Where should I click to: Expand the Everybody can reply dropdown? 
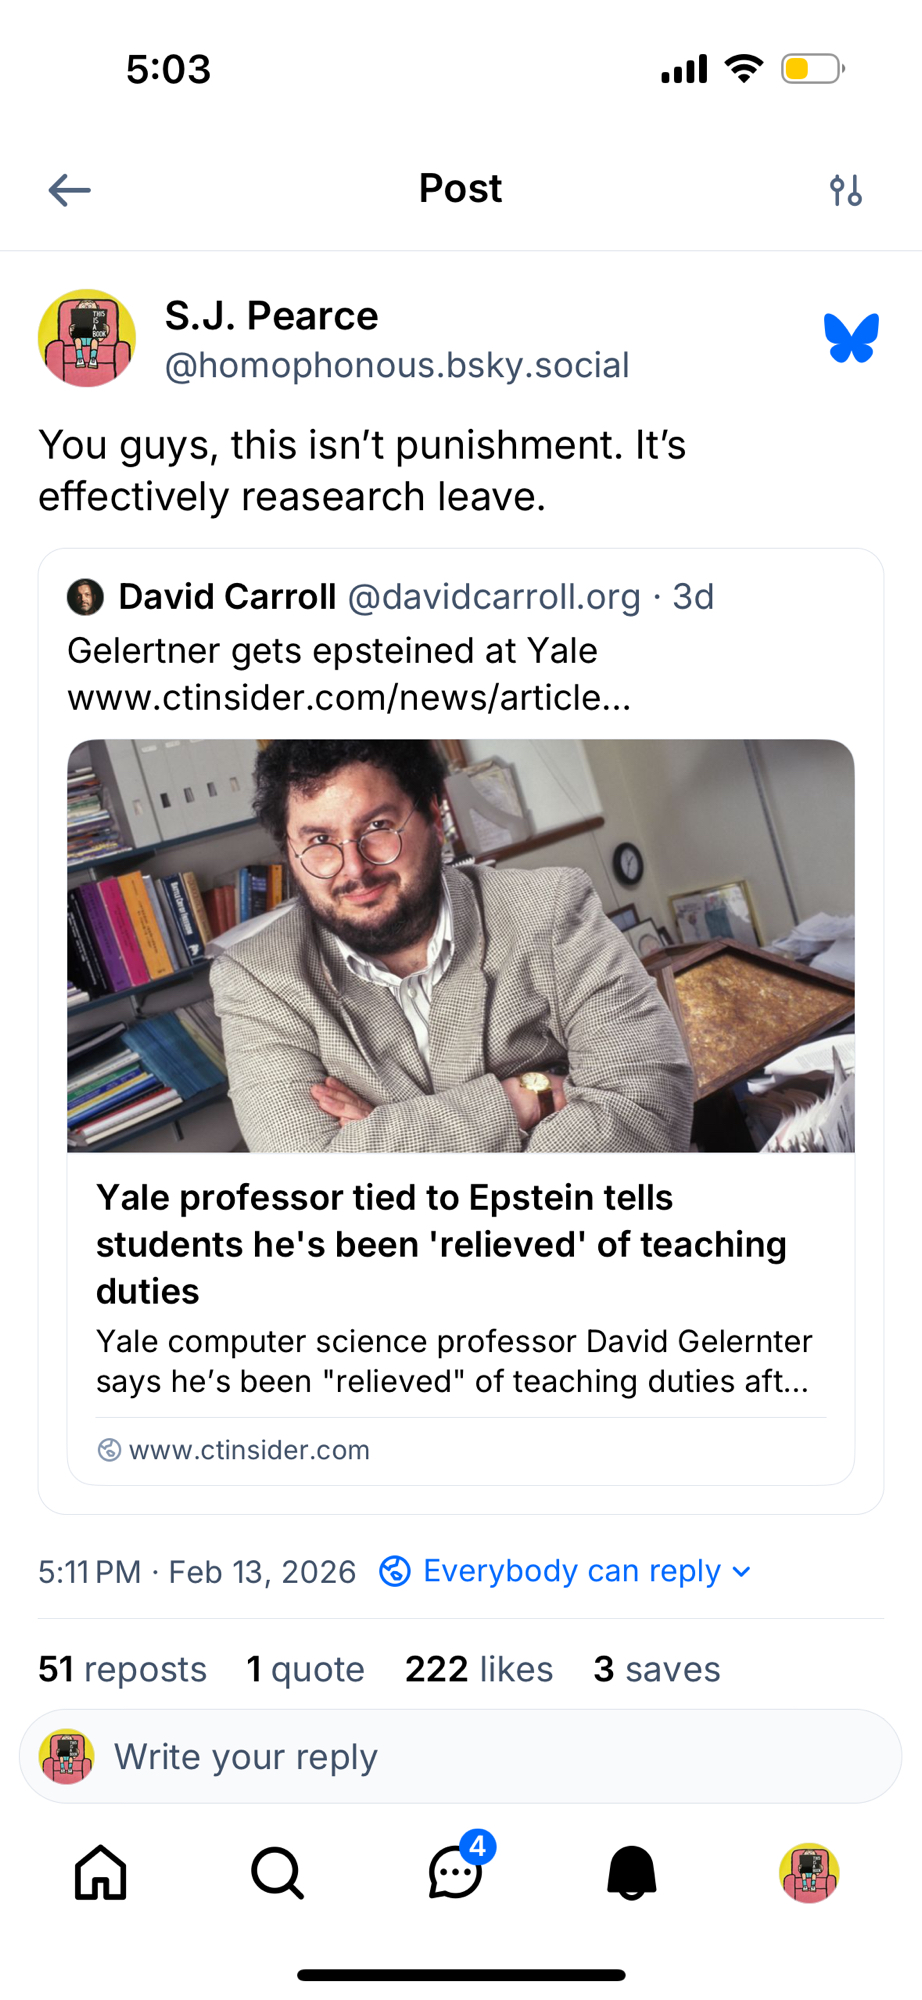566,1571
